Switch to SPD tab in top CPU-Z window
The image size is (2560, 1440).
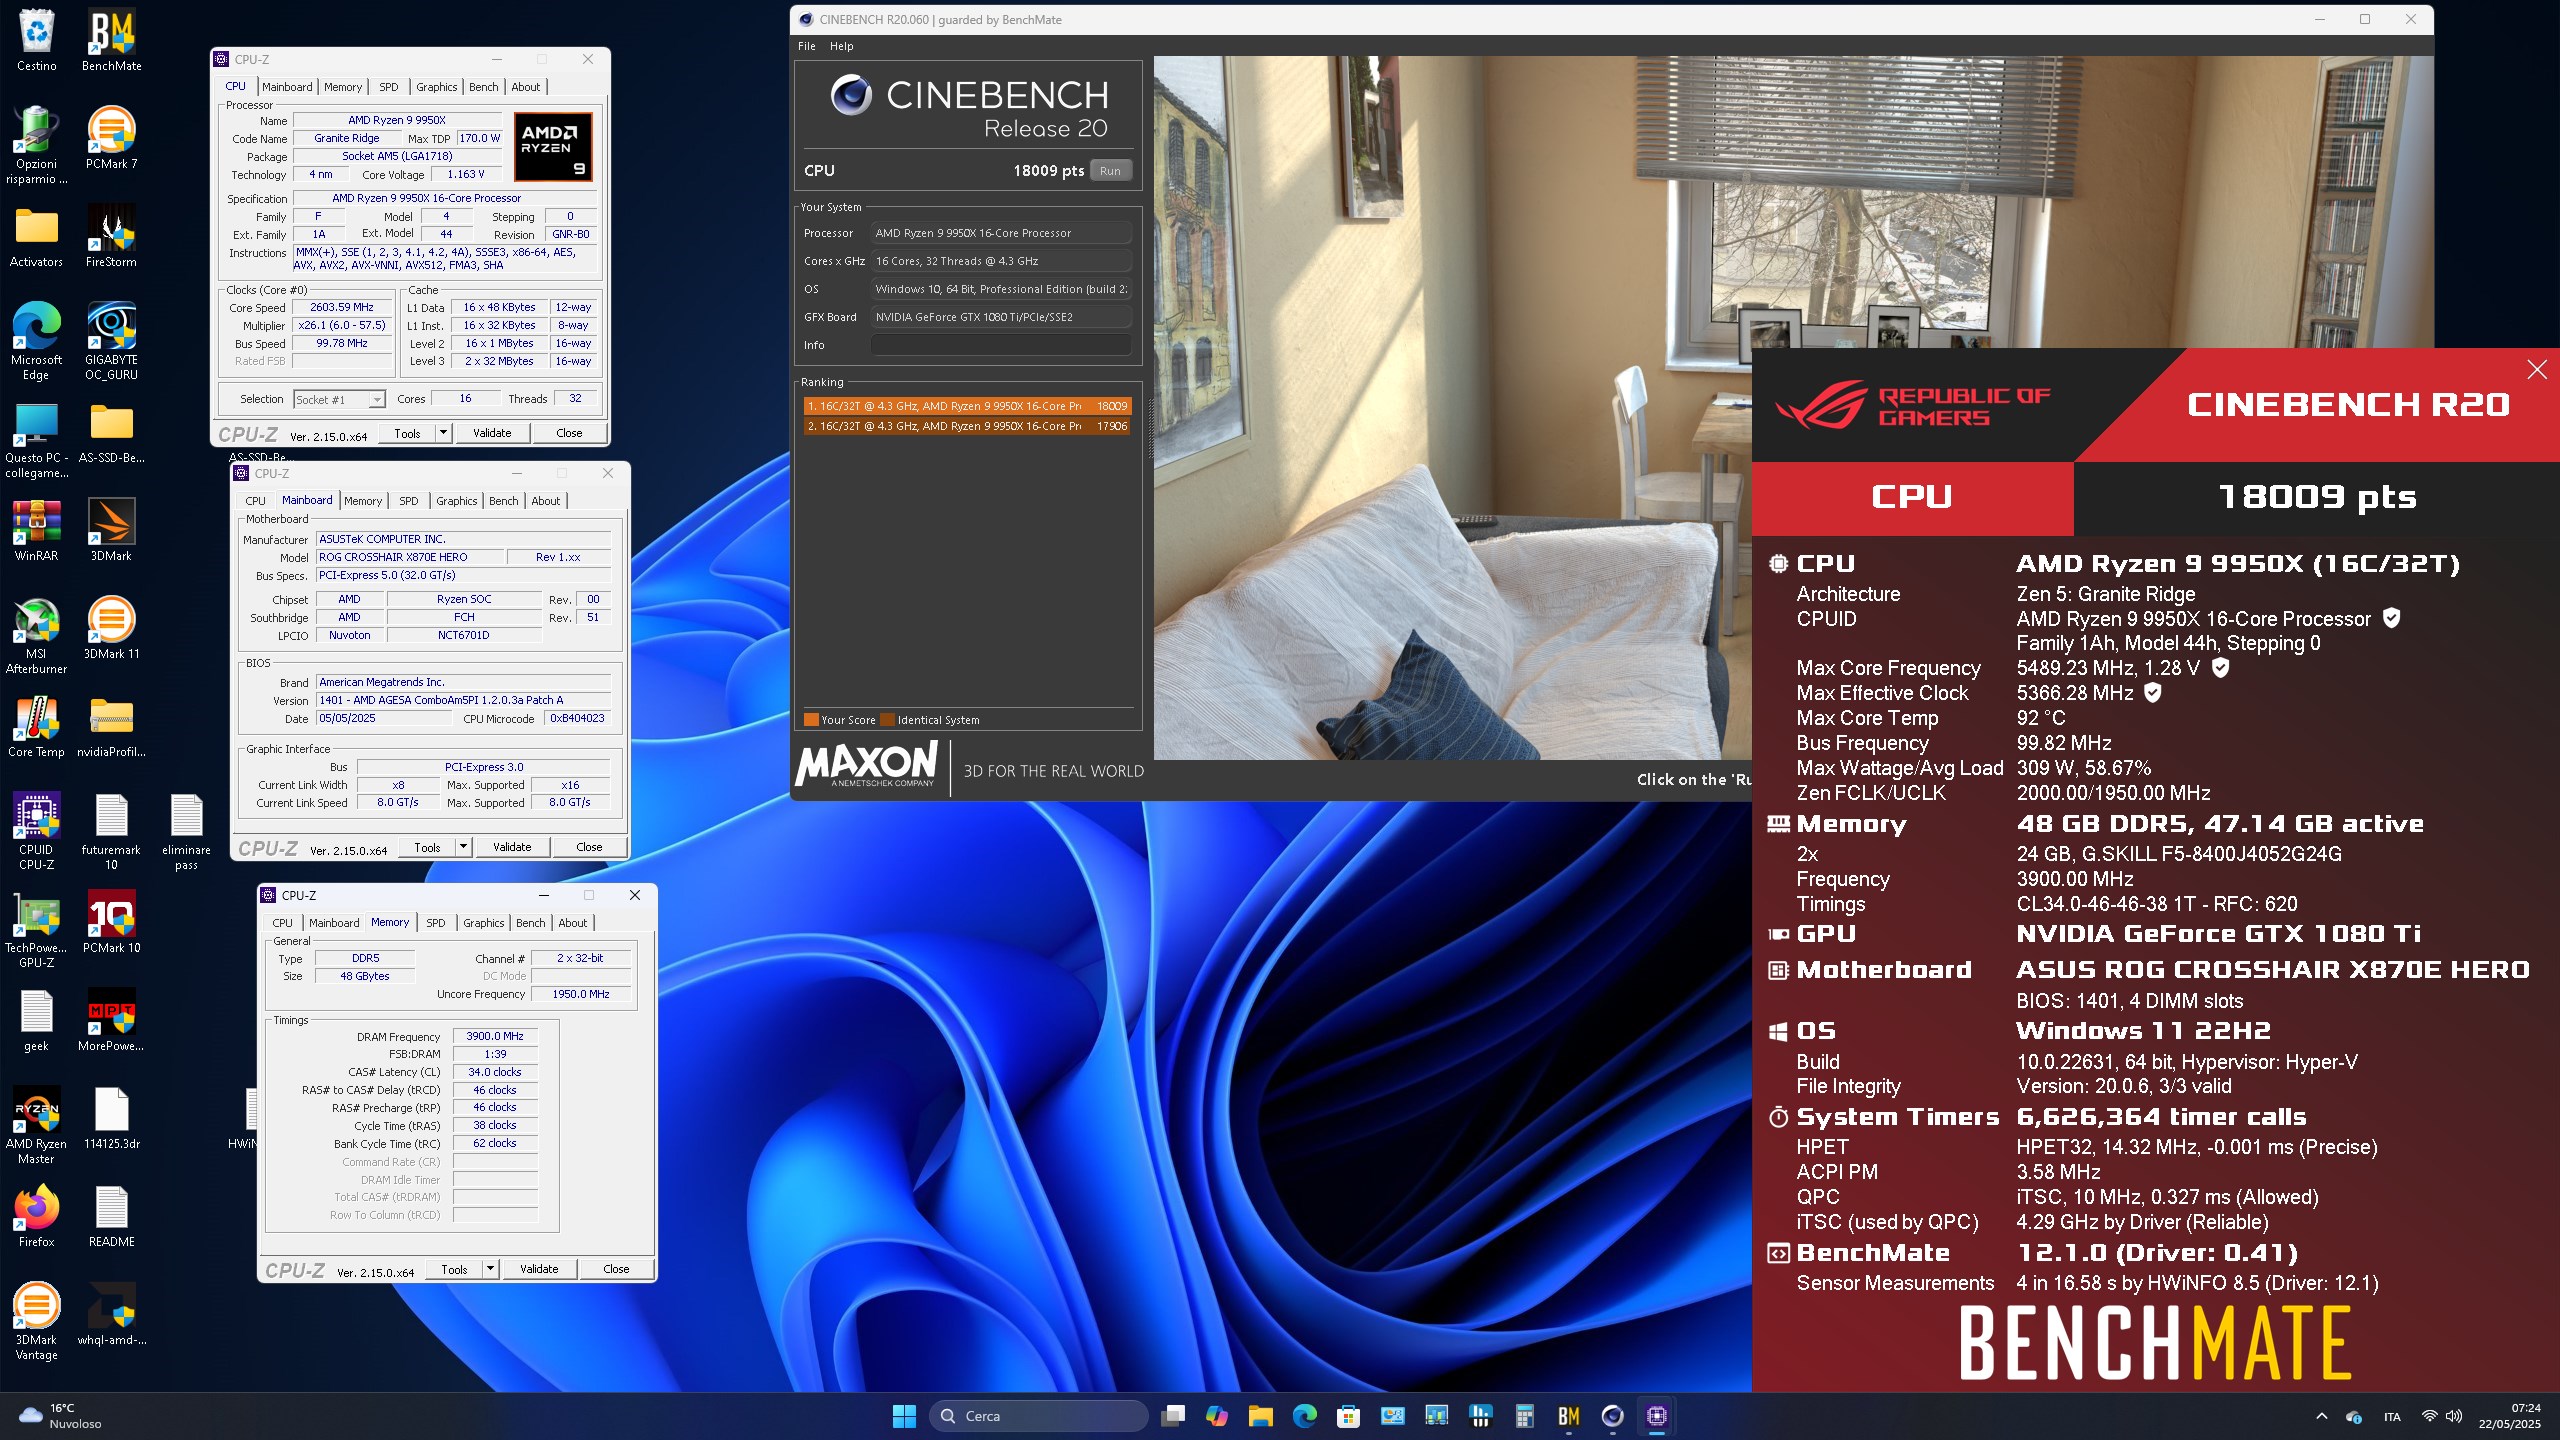pyautogui.click(x=389, y=87)
